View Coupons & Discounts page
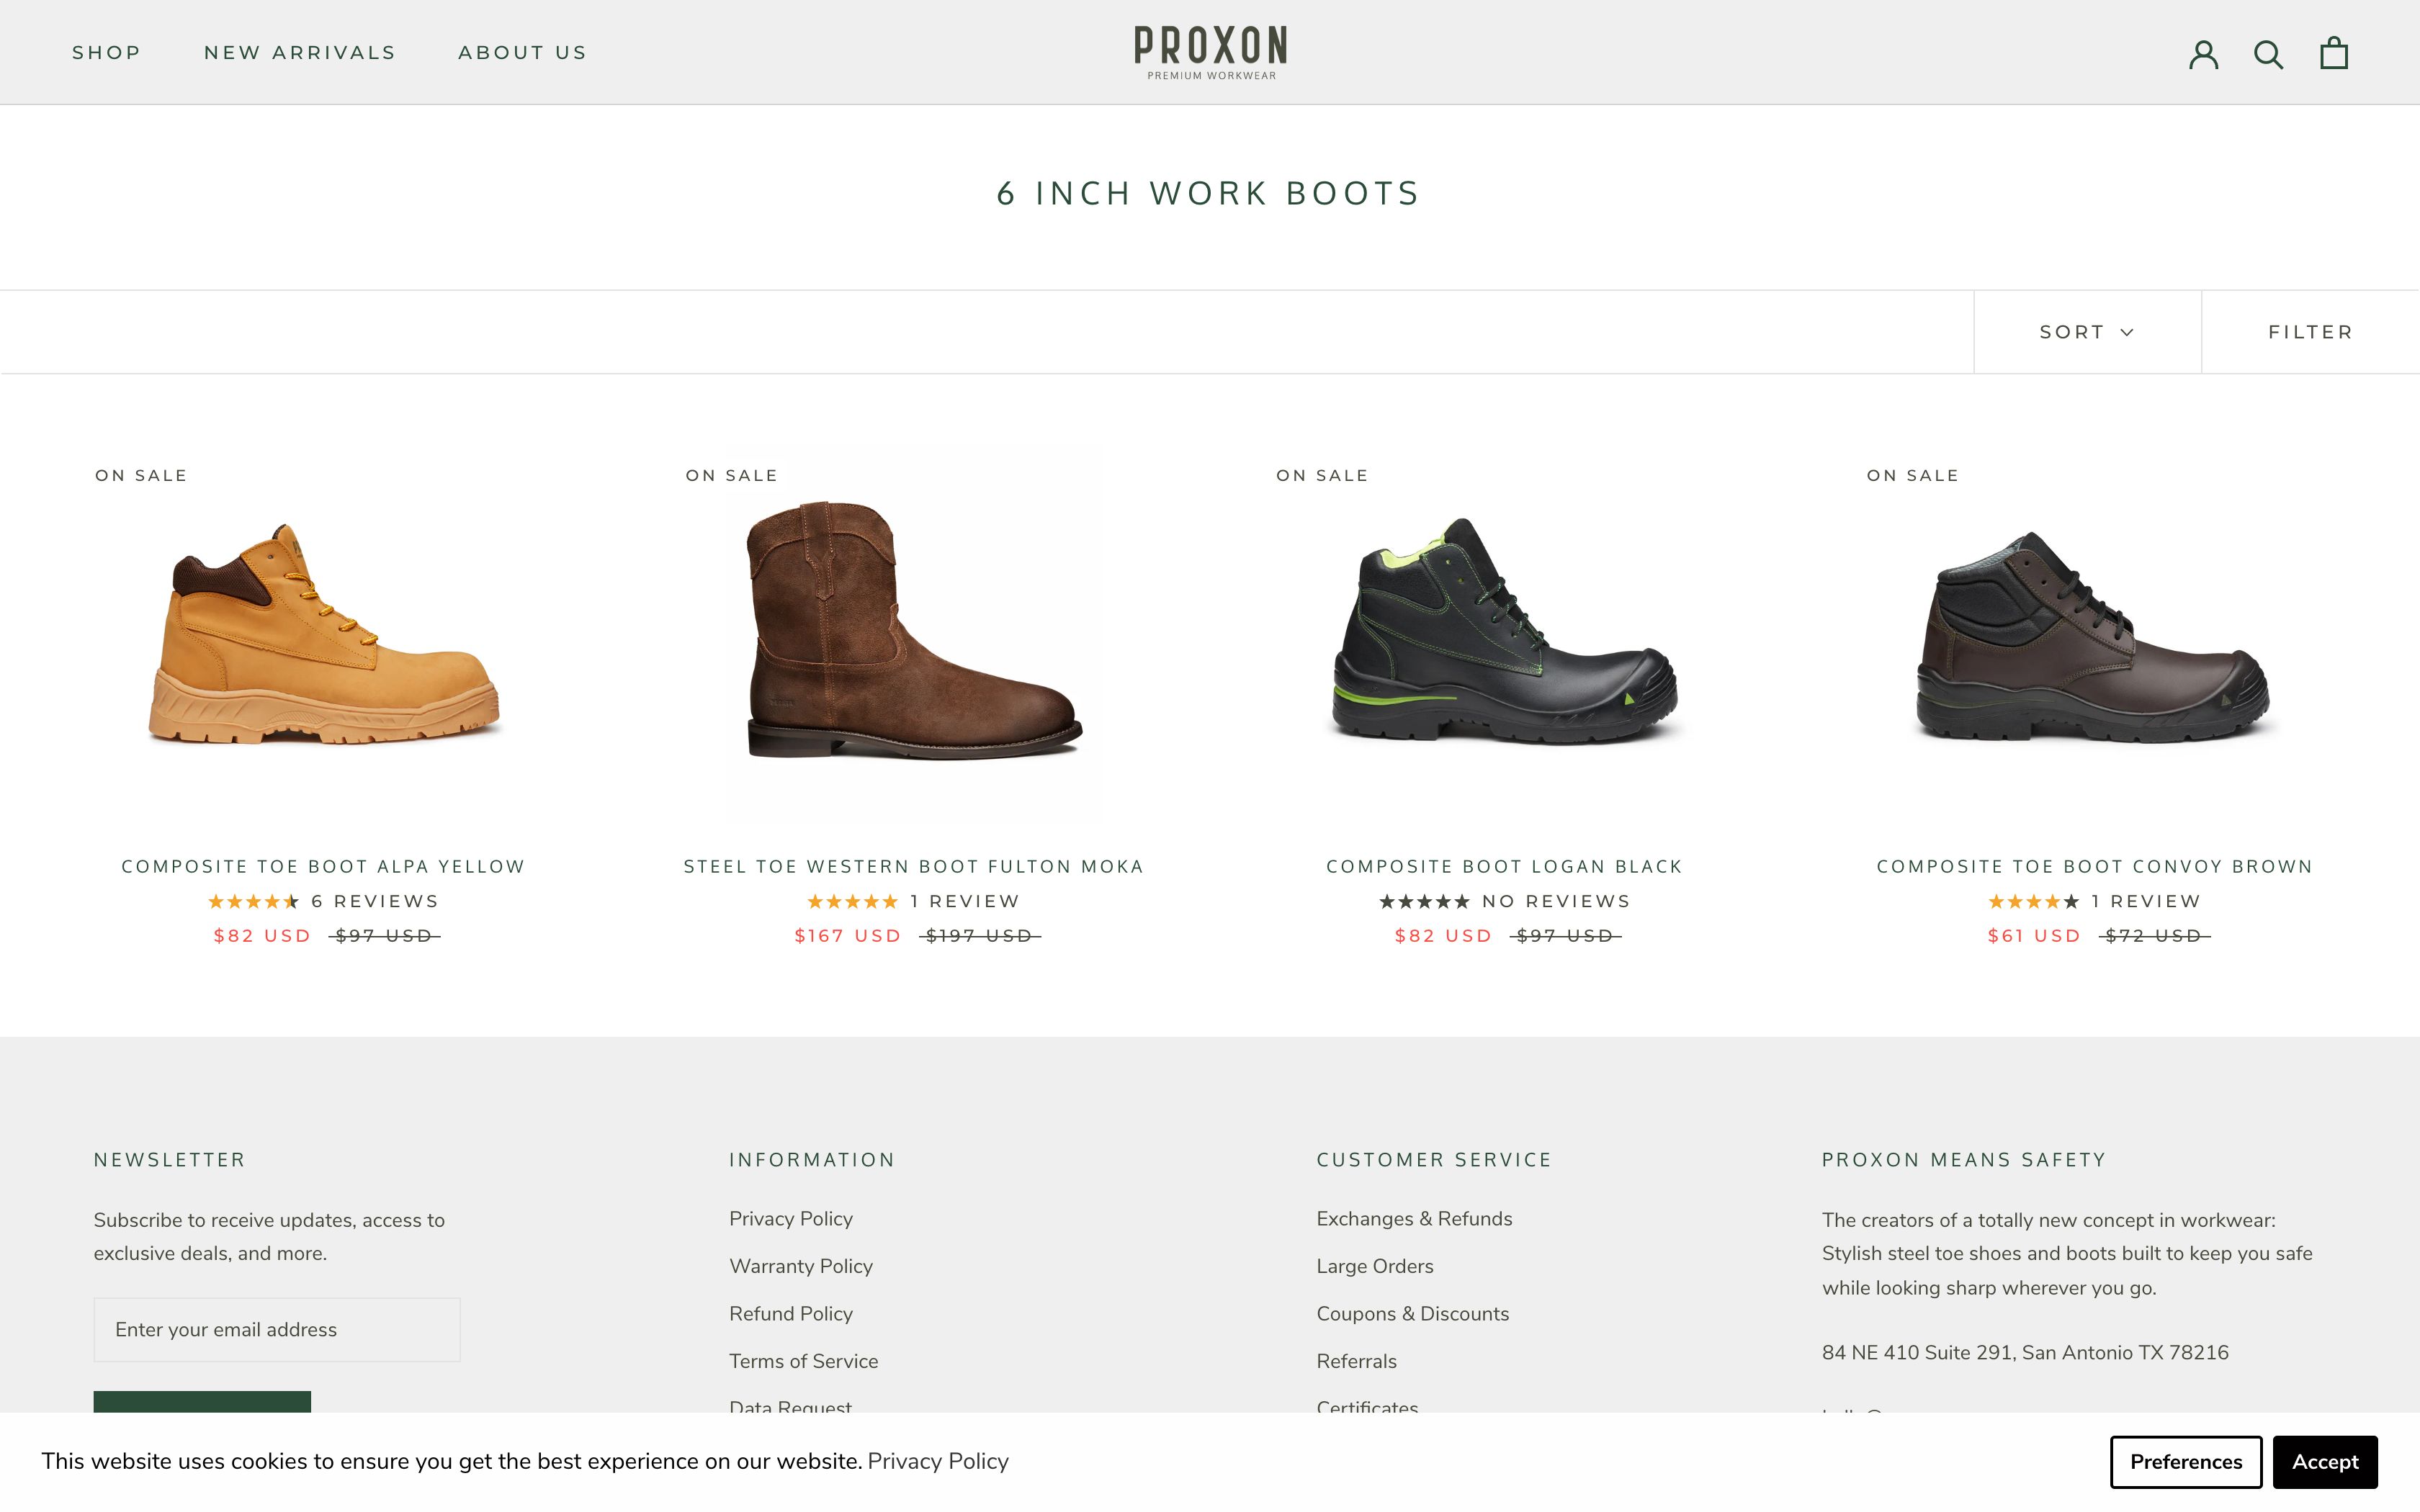2420x1512 pixels. point(1412,1313)
